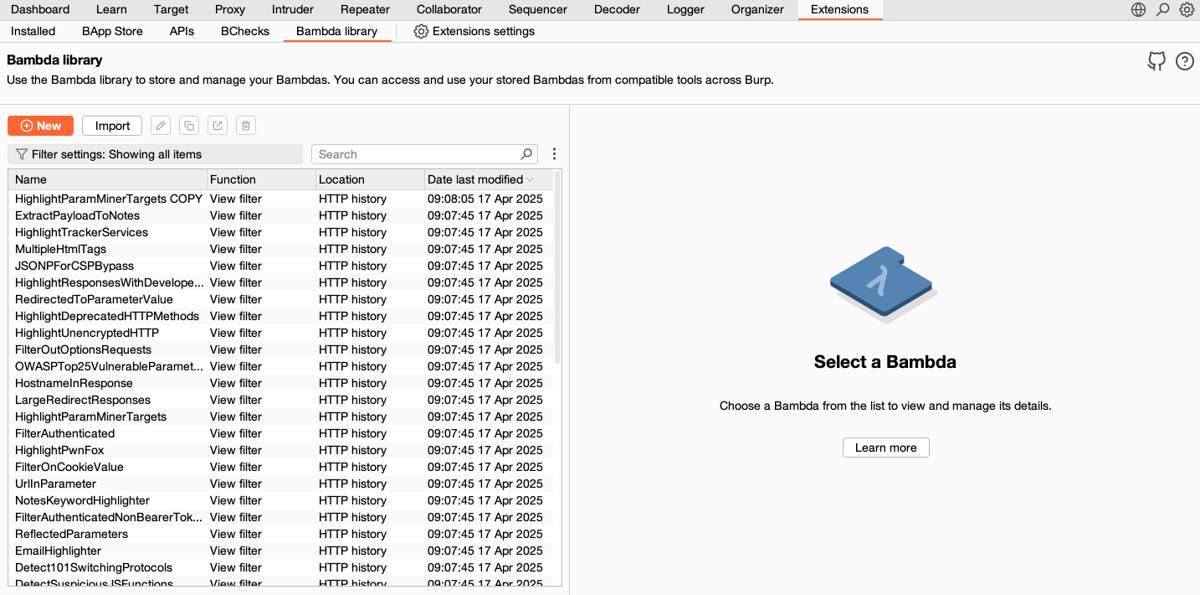The height and width of the screenshot is (595, 1200).
Task: Pick the RedirectedToParameterValue Bambda
Action: (280, 300)
